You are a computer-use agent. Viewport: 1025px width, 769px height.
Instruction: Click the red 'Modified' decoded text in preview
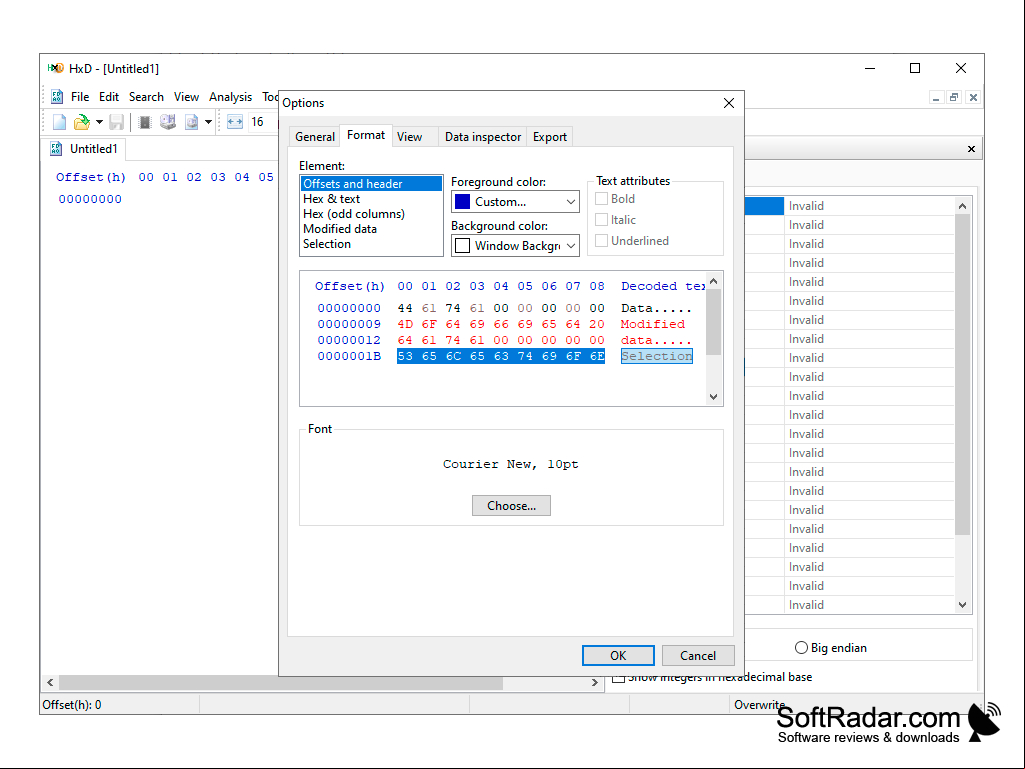point(652,324)
